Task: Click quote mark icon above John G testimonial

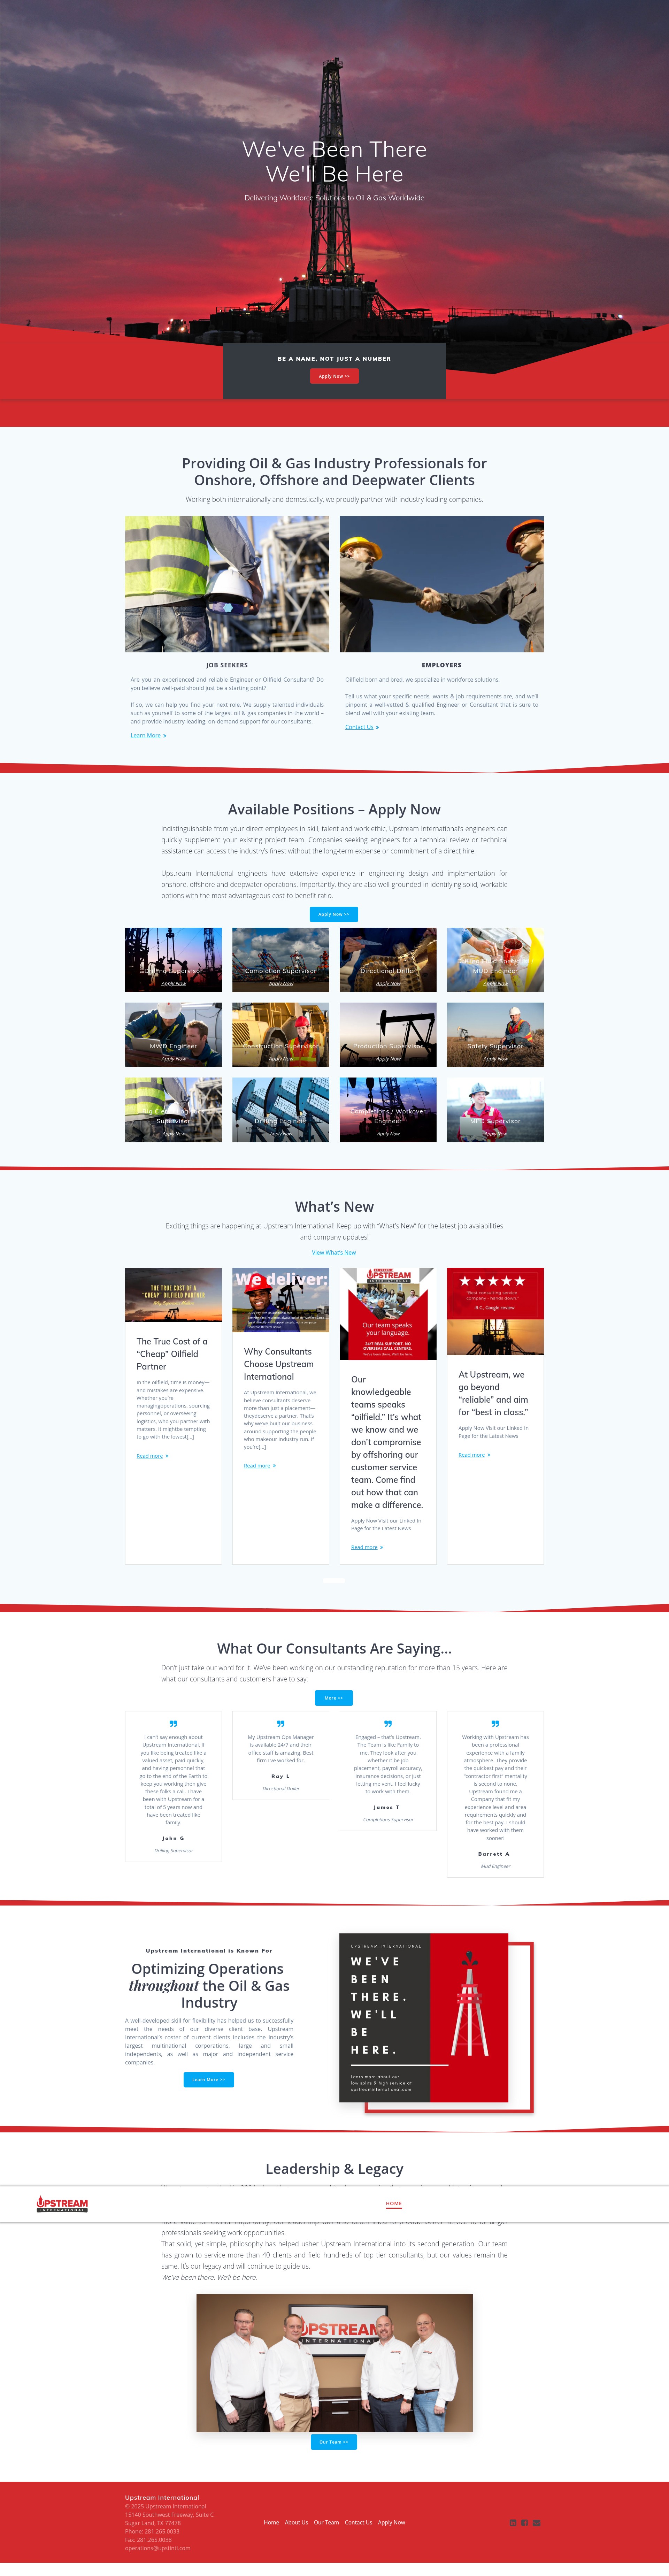Action: click(173, 1724)
